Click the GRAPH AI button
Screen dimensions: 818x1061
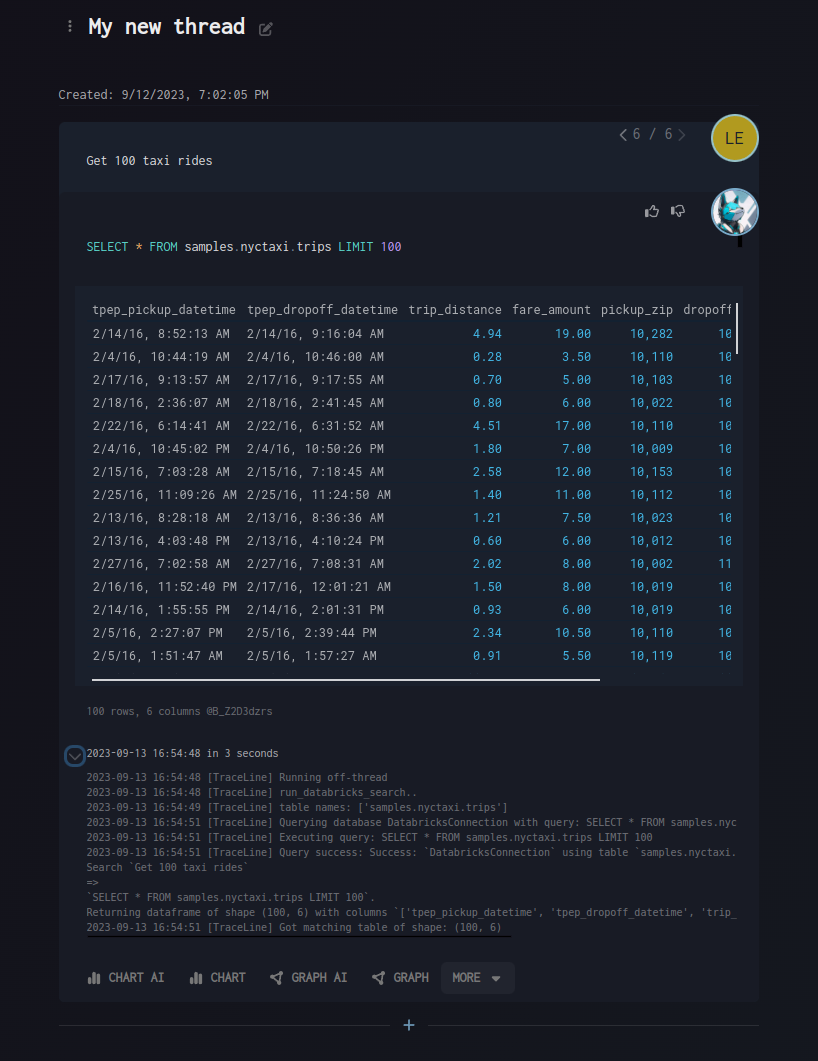tap(309, 978)
